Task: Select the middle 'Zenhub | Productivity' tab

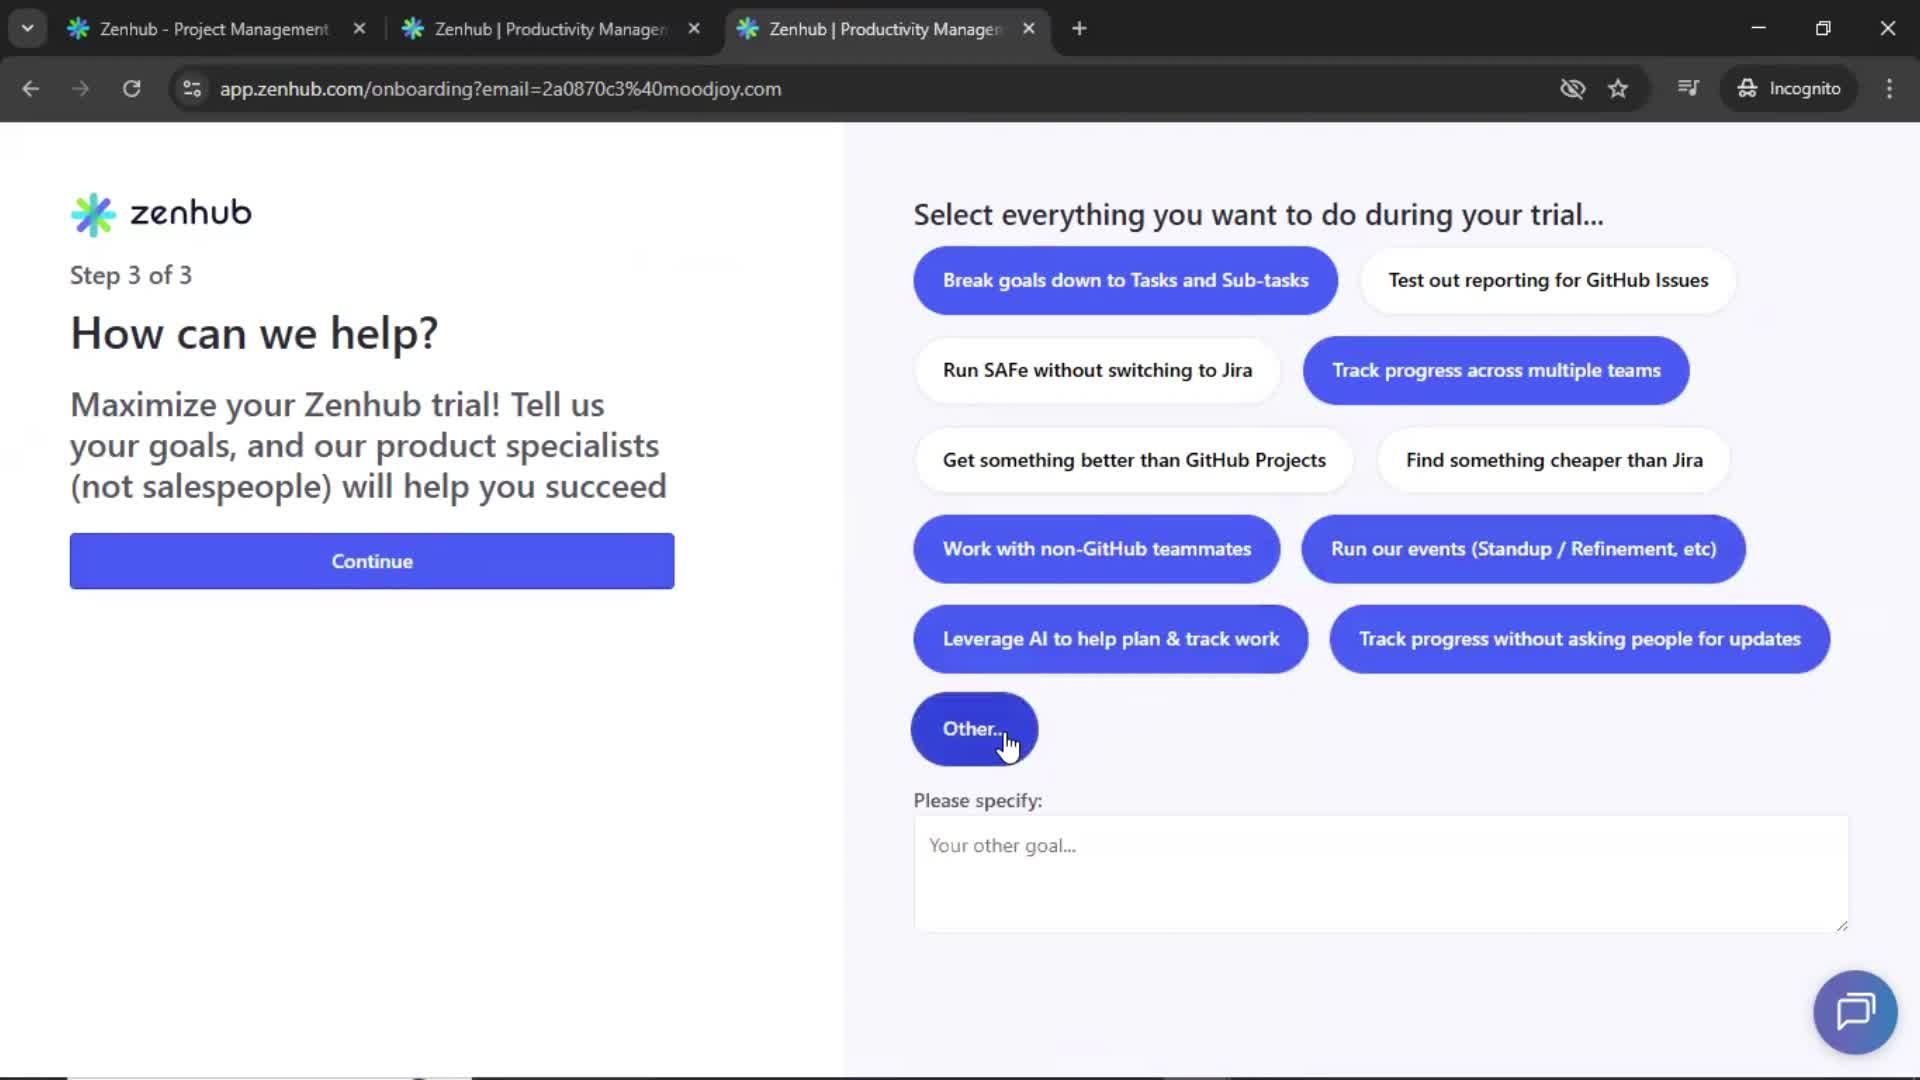Action: tap(545, 28)
